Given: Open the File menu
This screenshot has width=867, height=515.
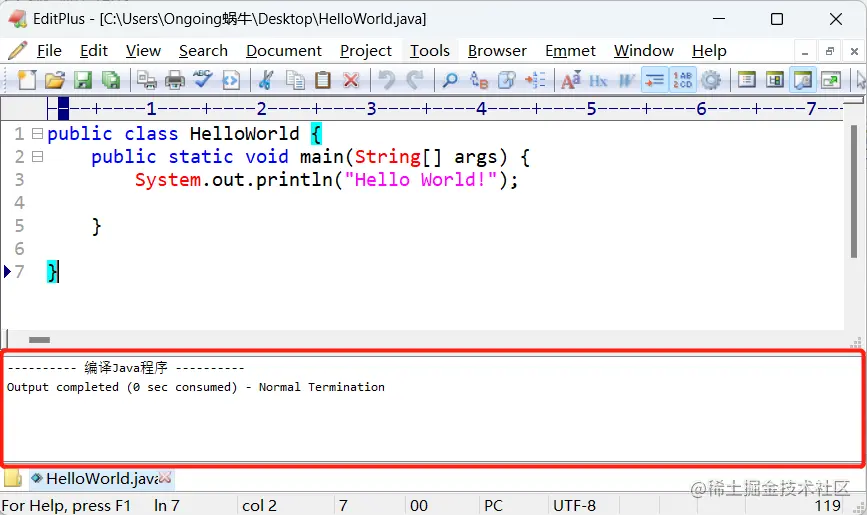Looking at the screenshot, I should pos(49,51).
